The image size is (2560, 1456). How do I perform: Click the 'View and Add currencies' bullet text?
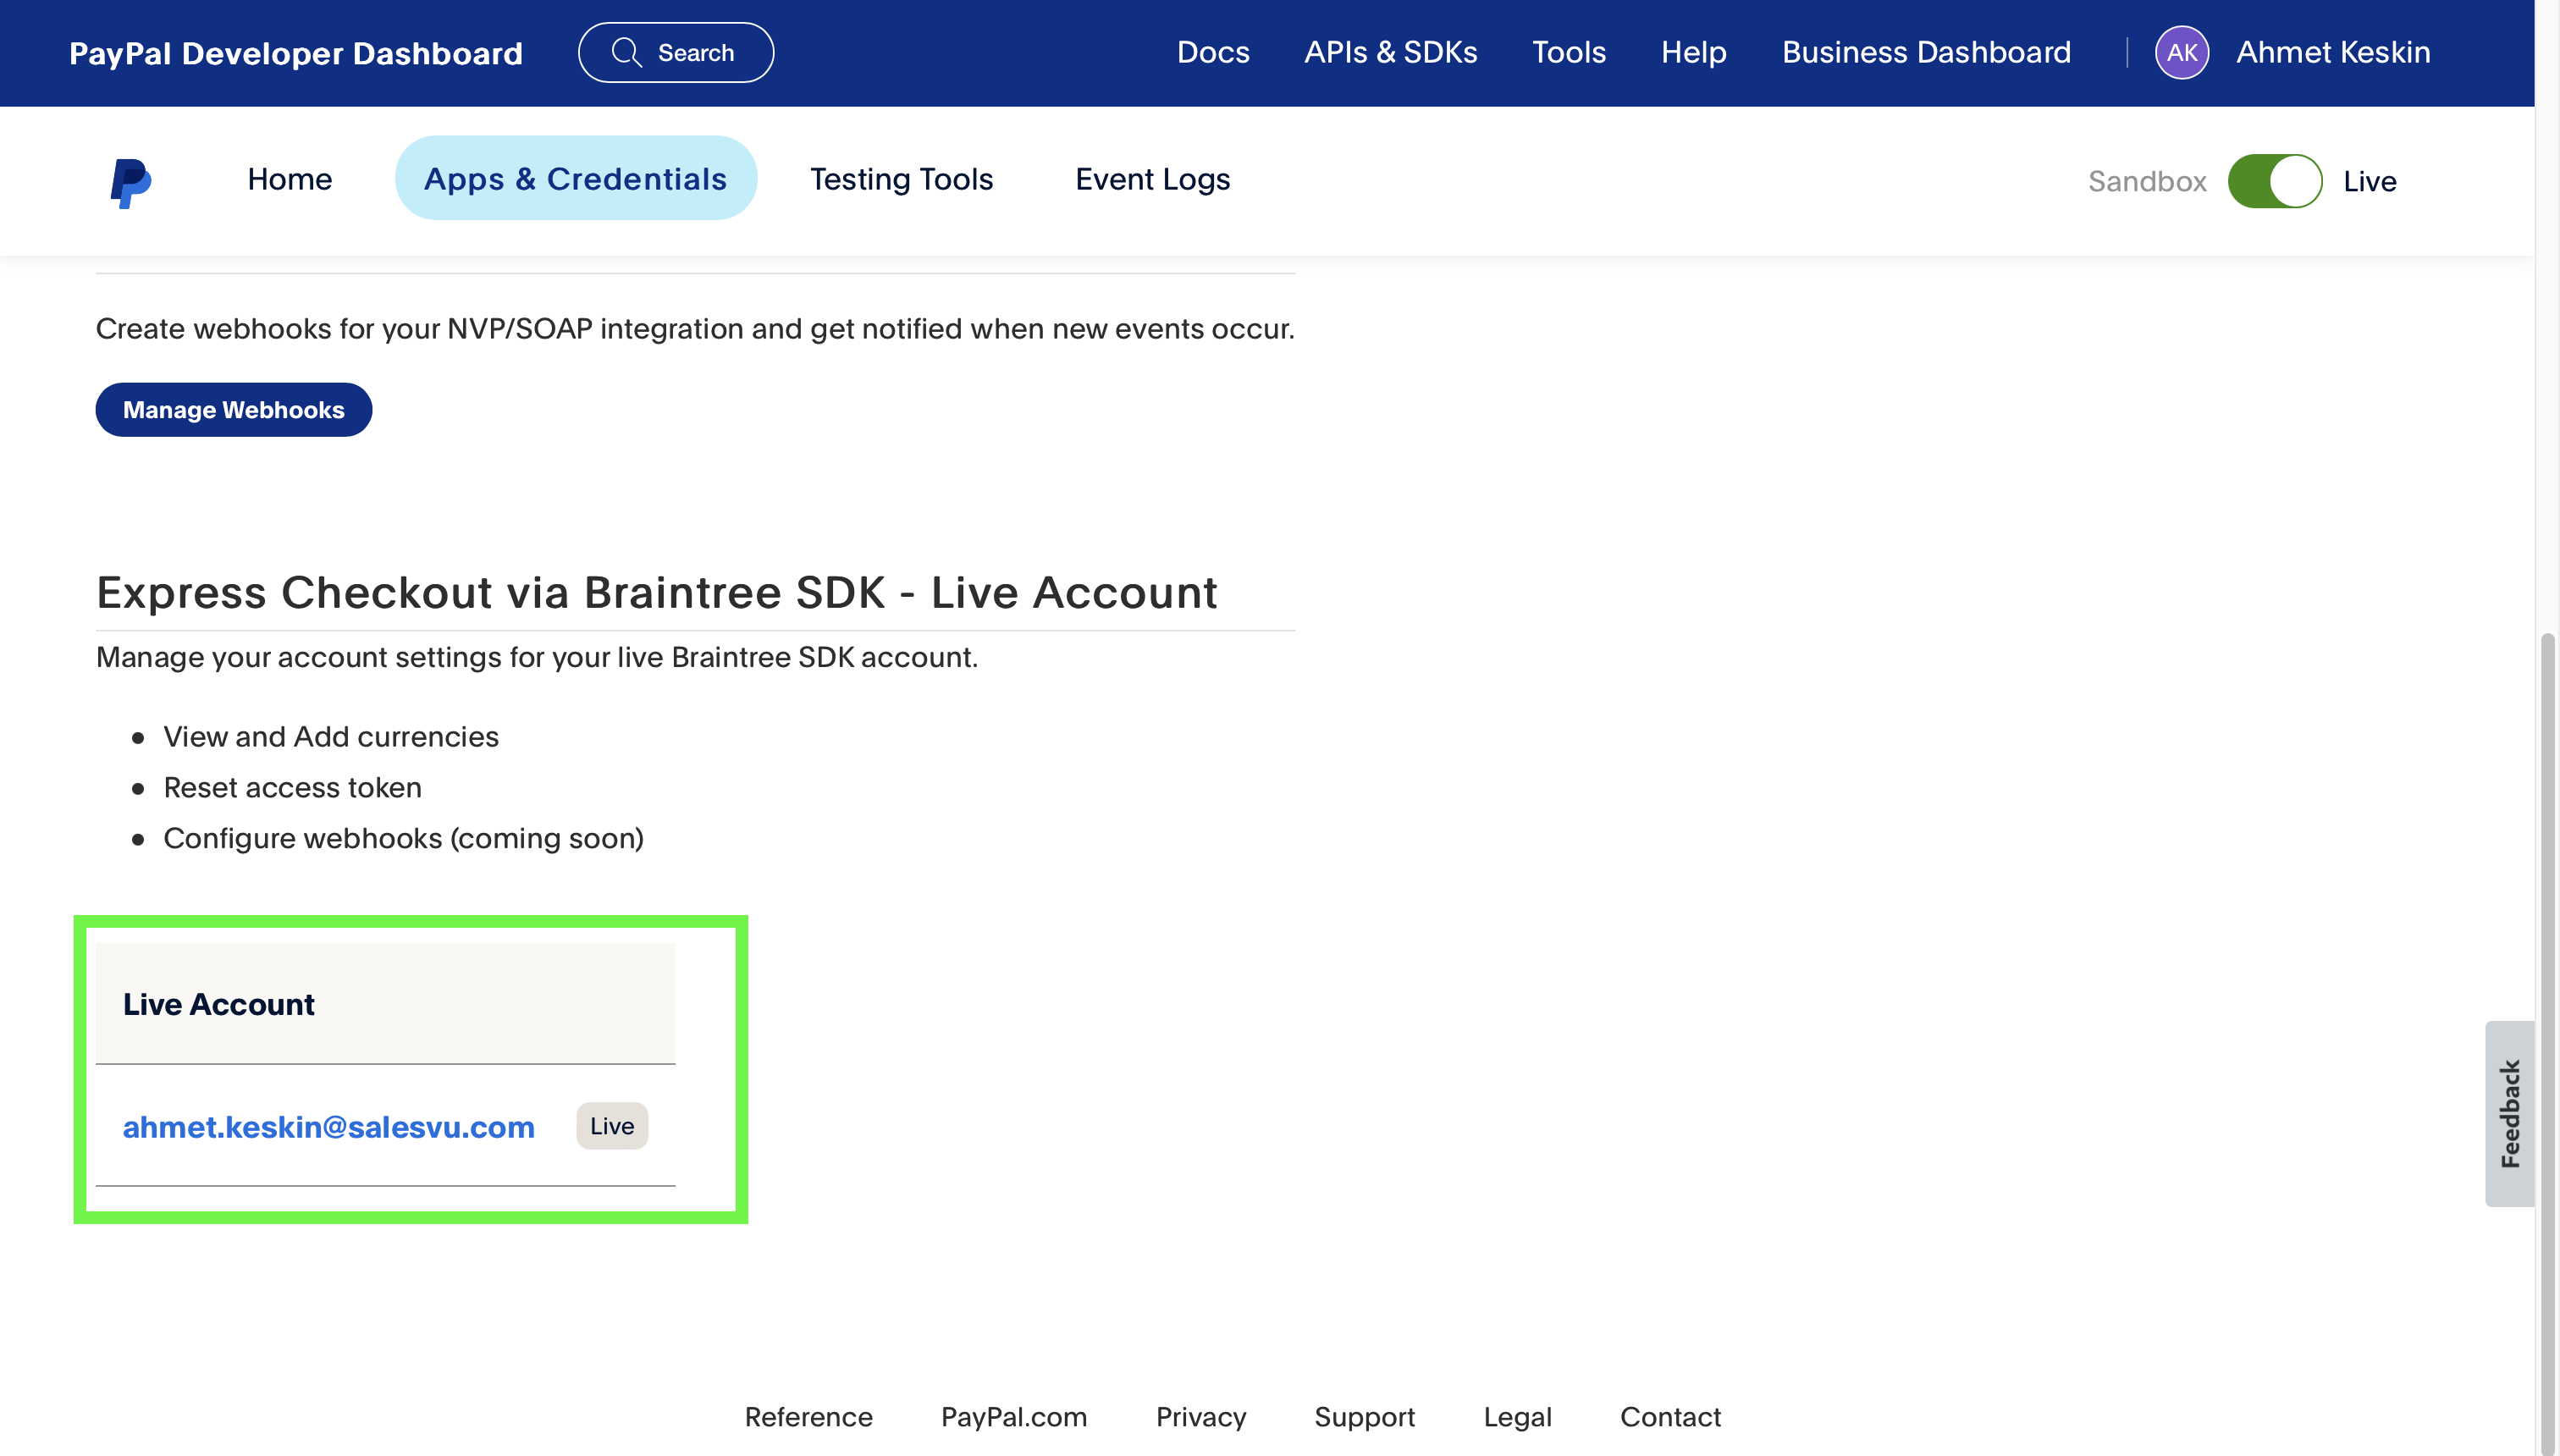[x=331, y=737]
